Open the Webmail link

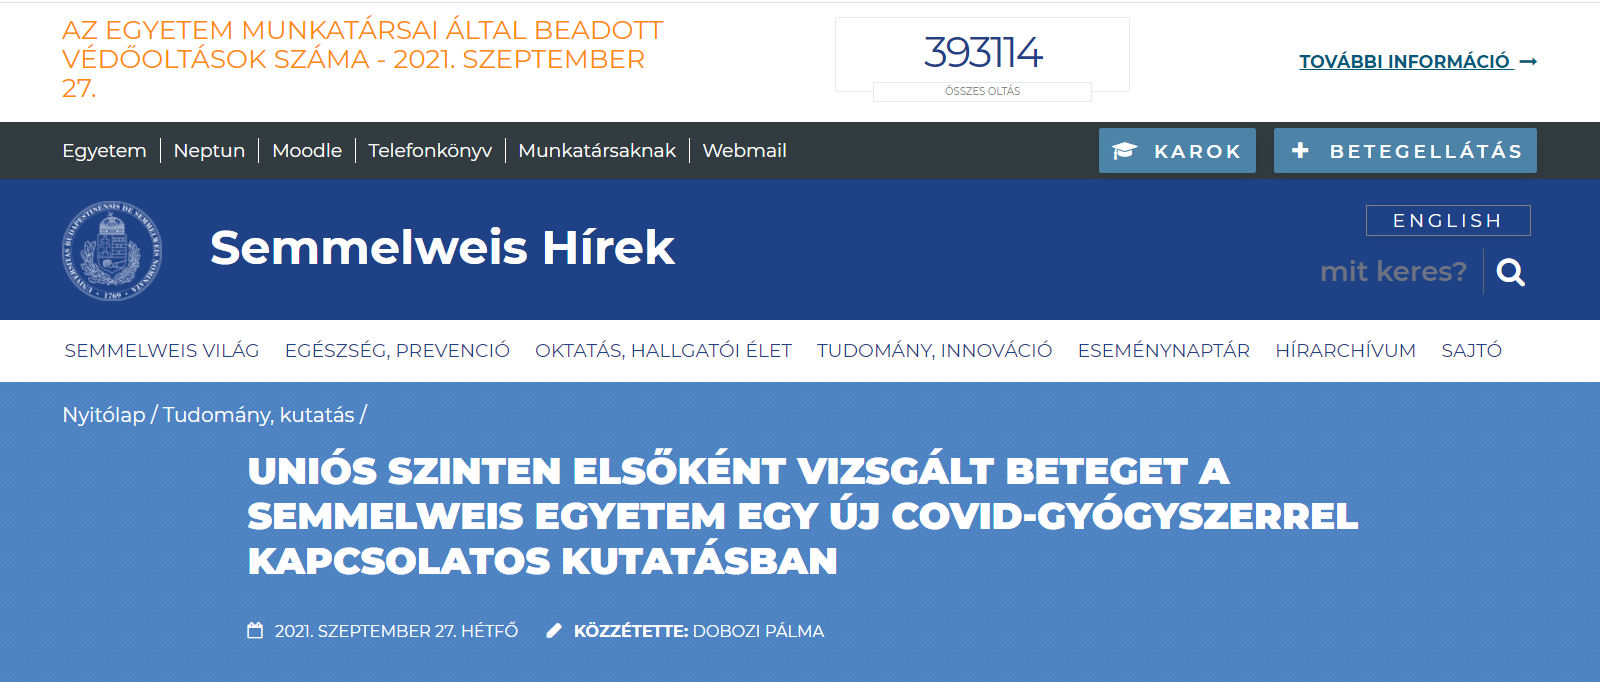pos(744,151)
